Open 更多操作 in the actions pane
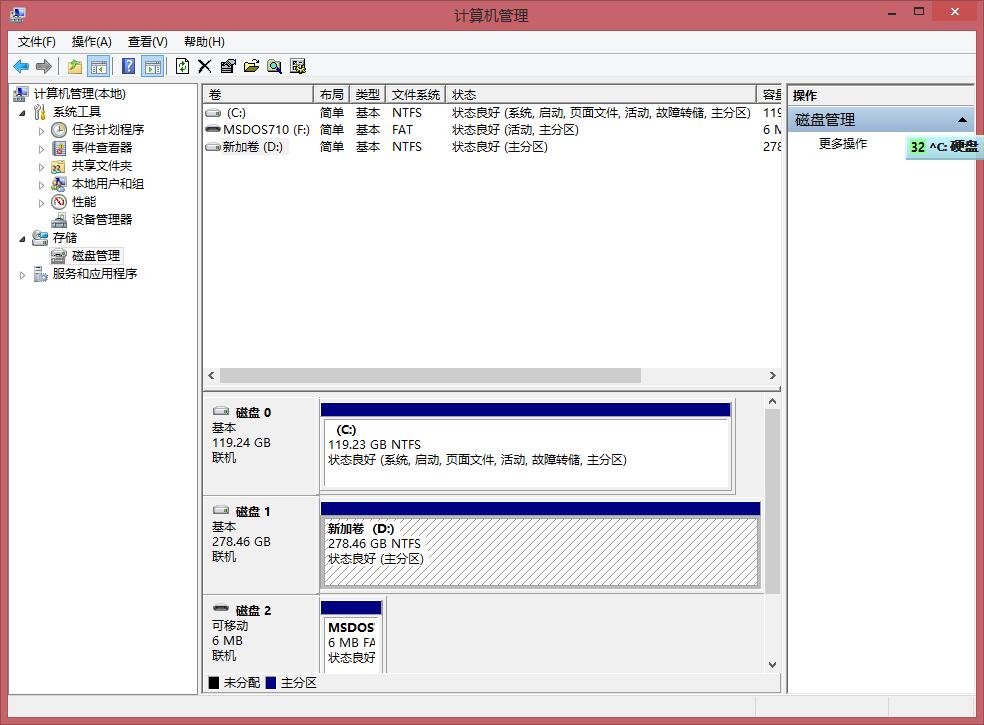Viewport: 984px width, 725px height. (x=843, y=144)
